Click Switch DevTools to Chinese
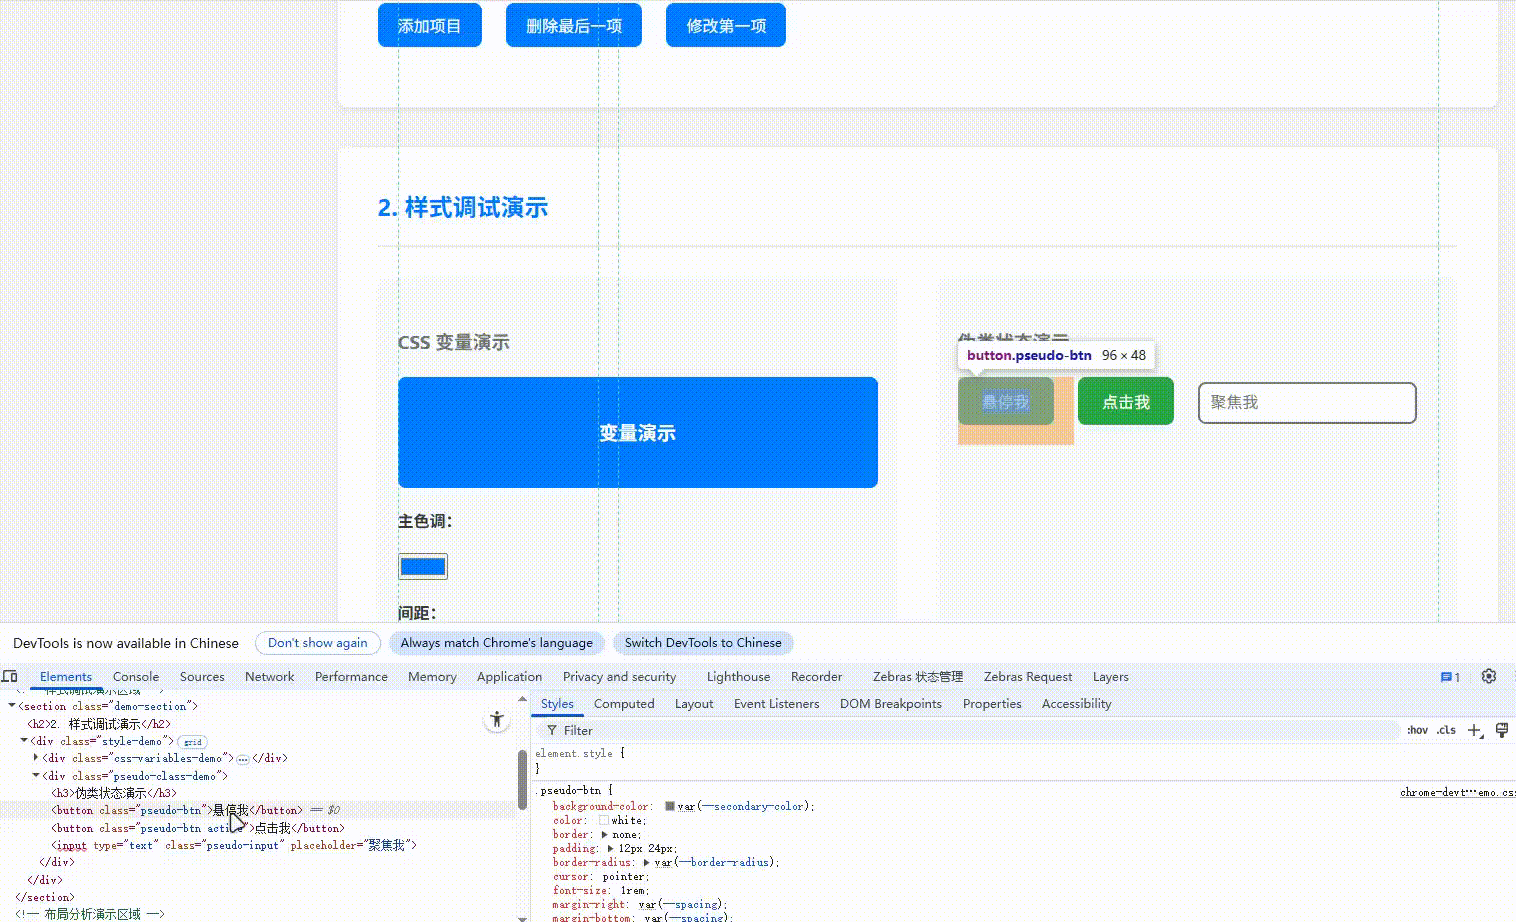This screenshot has height=922, width=1516. tap(703, 643)
